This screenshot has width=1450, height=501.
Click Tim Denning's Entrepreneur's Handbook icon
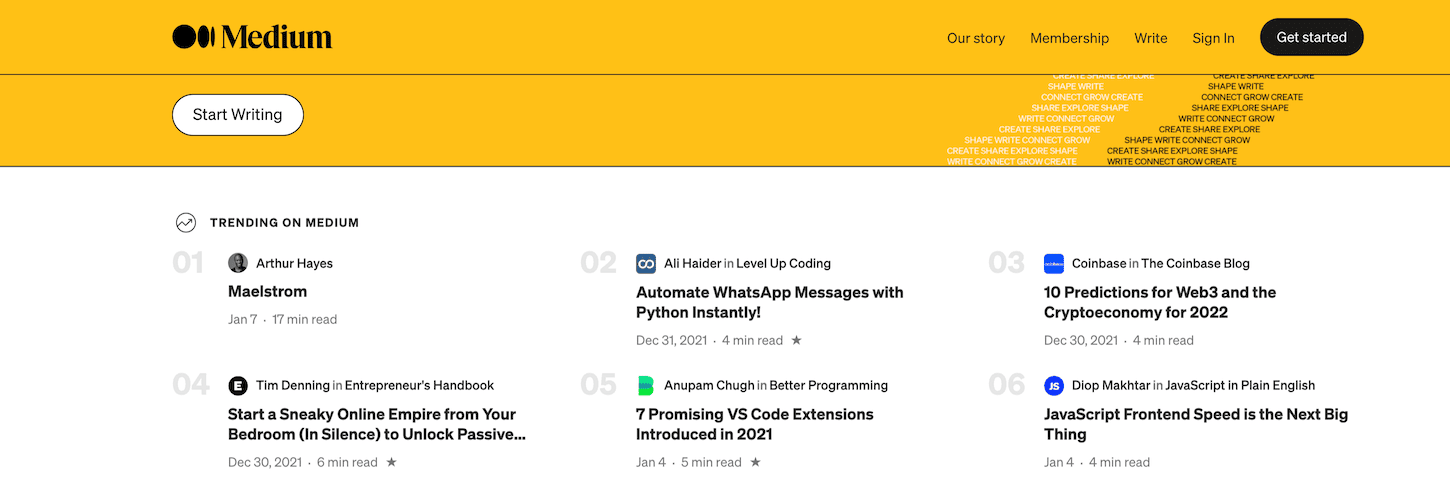[238, 385]
